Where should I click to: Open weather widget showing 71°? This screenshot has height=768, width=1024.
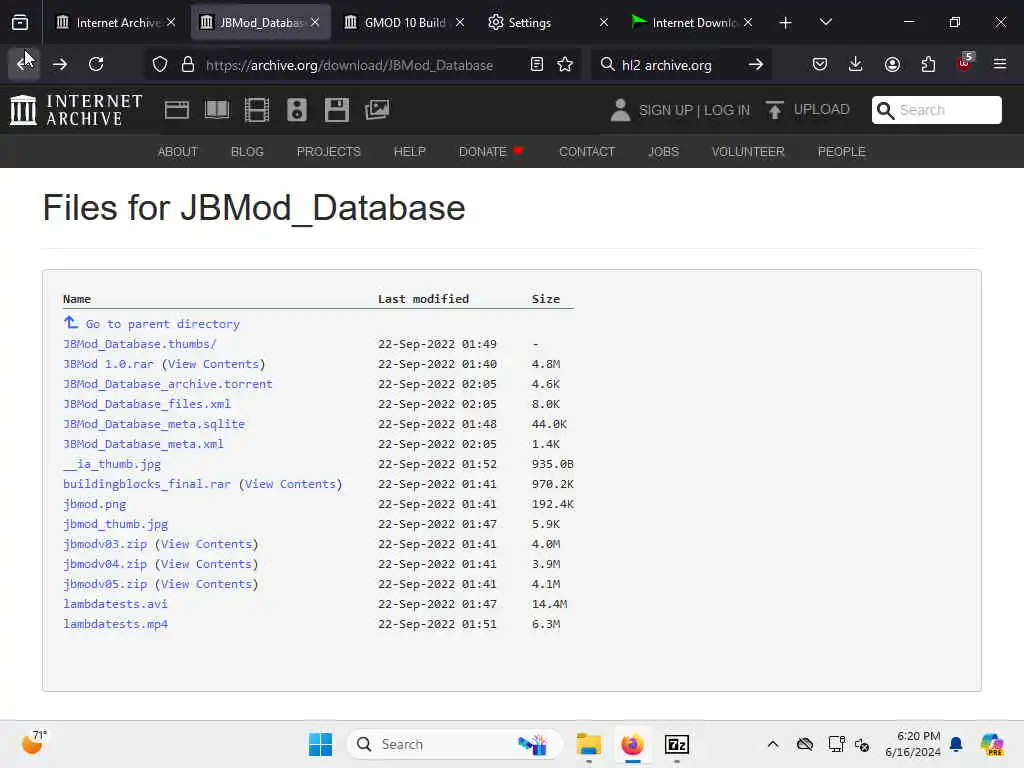pos(34,743)
